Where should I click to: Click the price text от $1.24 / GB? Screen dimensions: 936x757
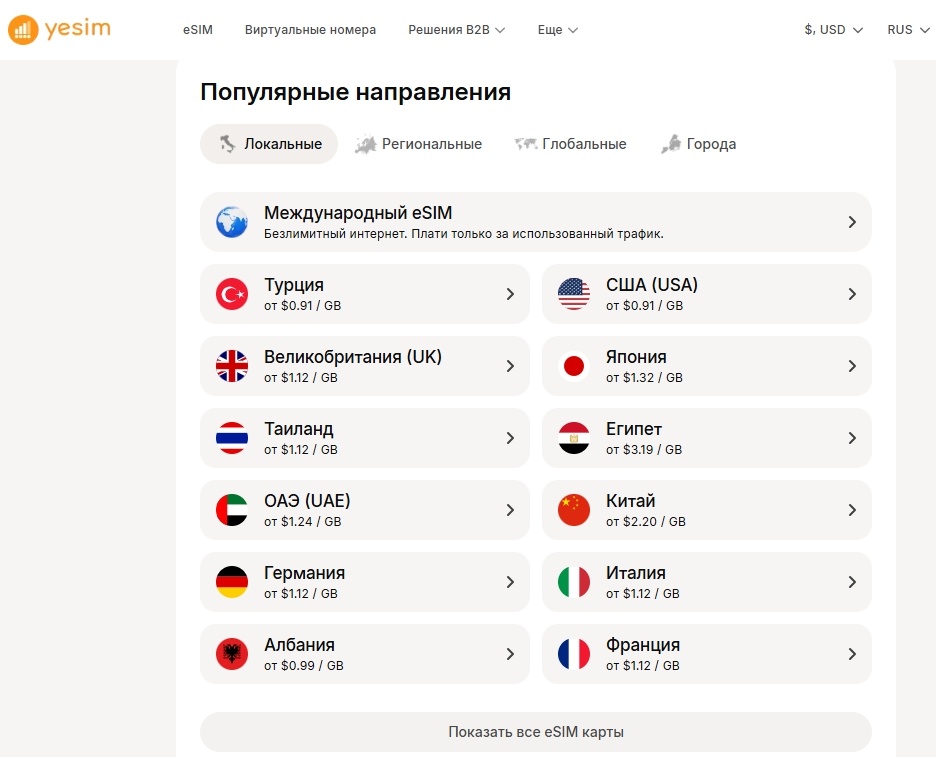coord(303,522)
